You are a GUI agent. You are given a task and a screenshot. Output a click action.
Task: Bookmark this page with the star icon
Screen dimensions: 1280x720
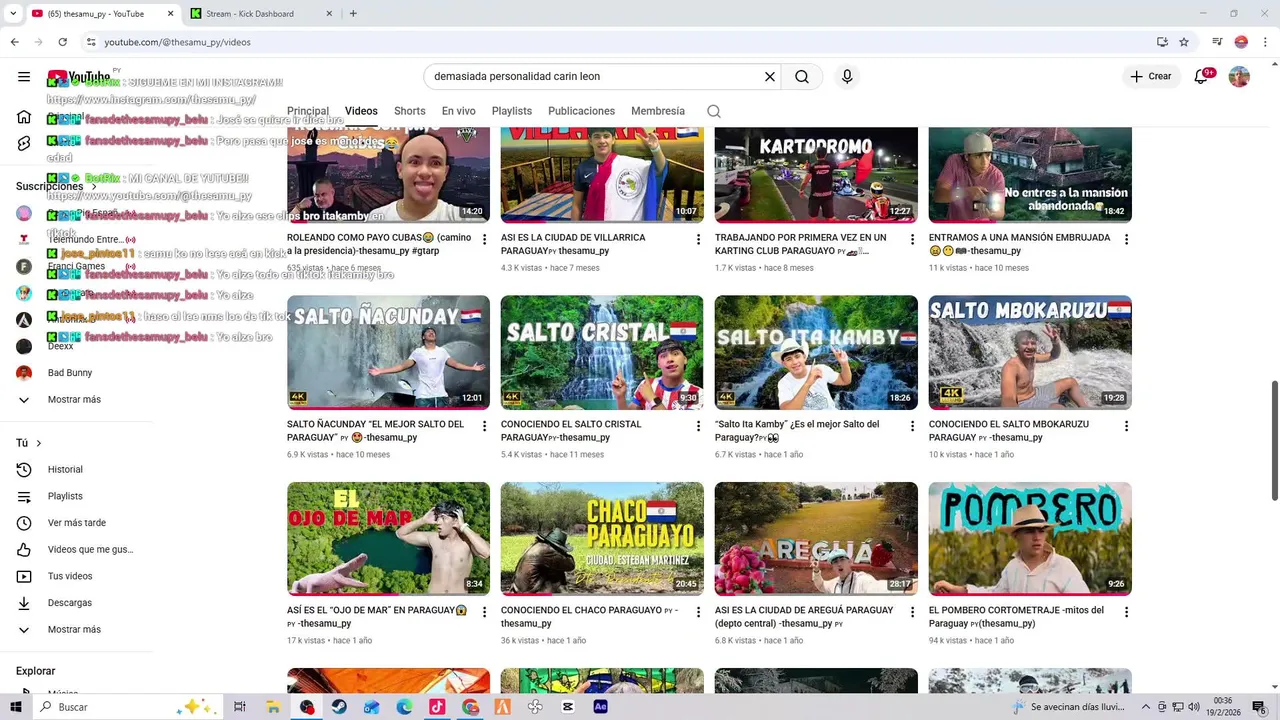[x=1184, y=42]
